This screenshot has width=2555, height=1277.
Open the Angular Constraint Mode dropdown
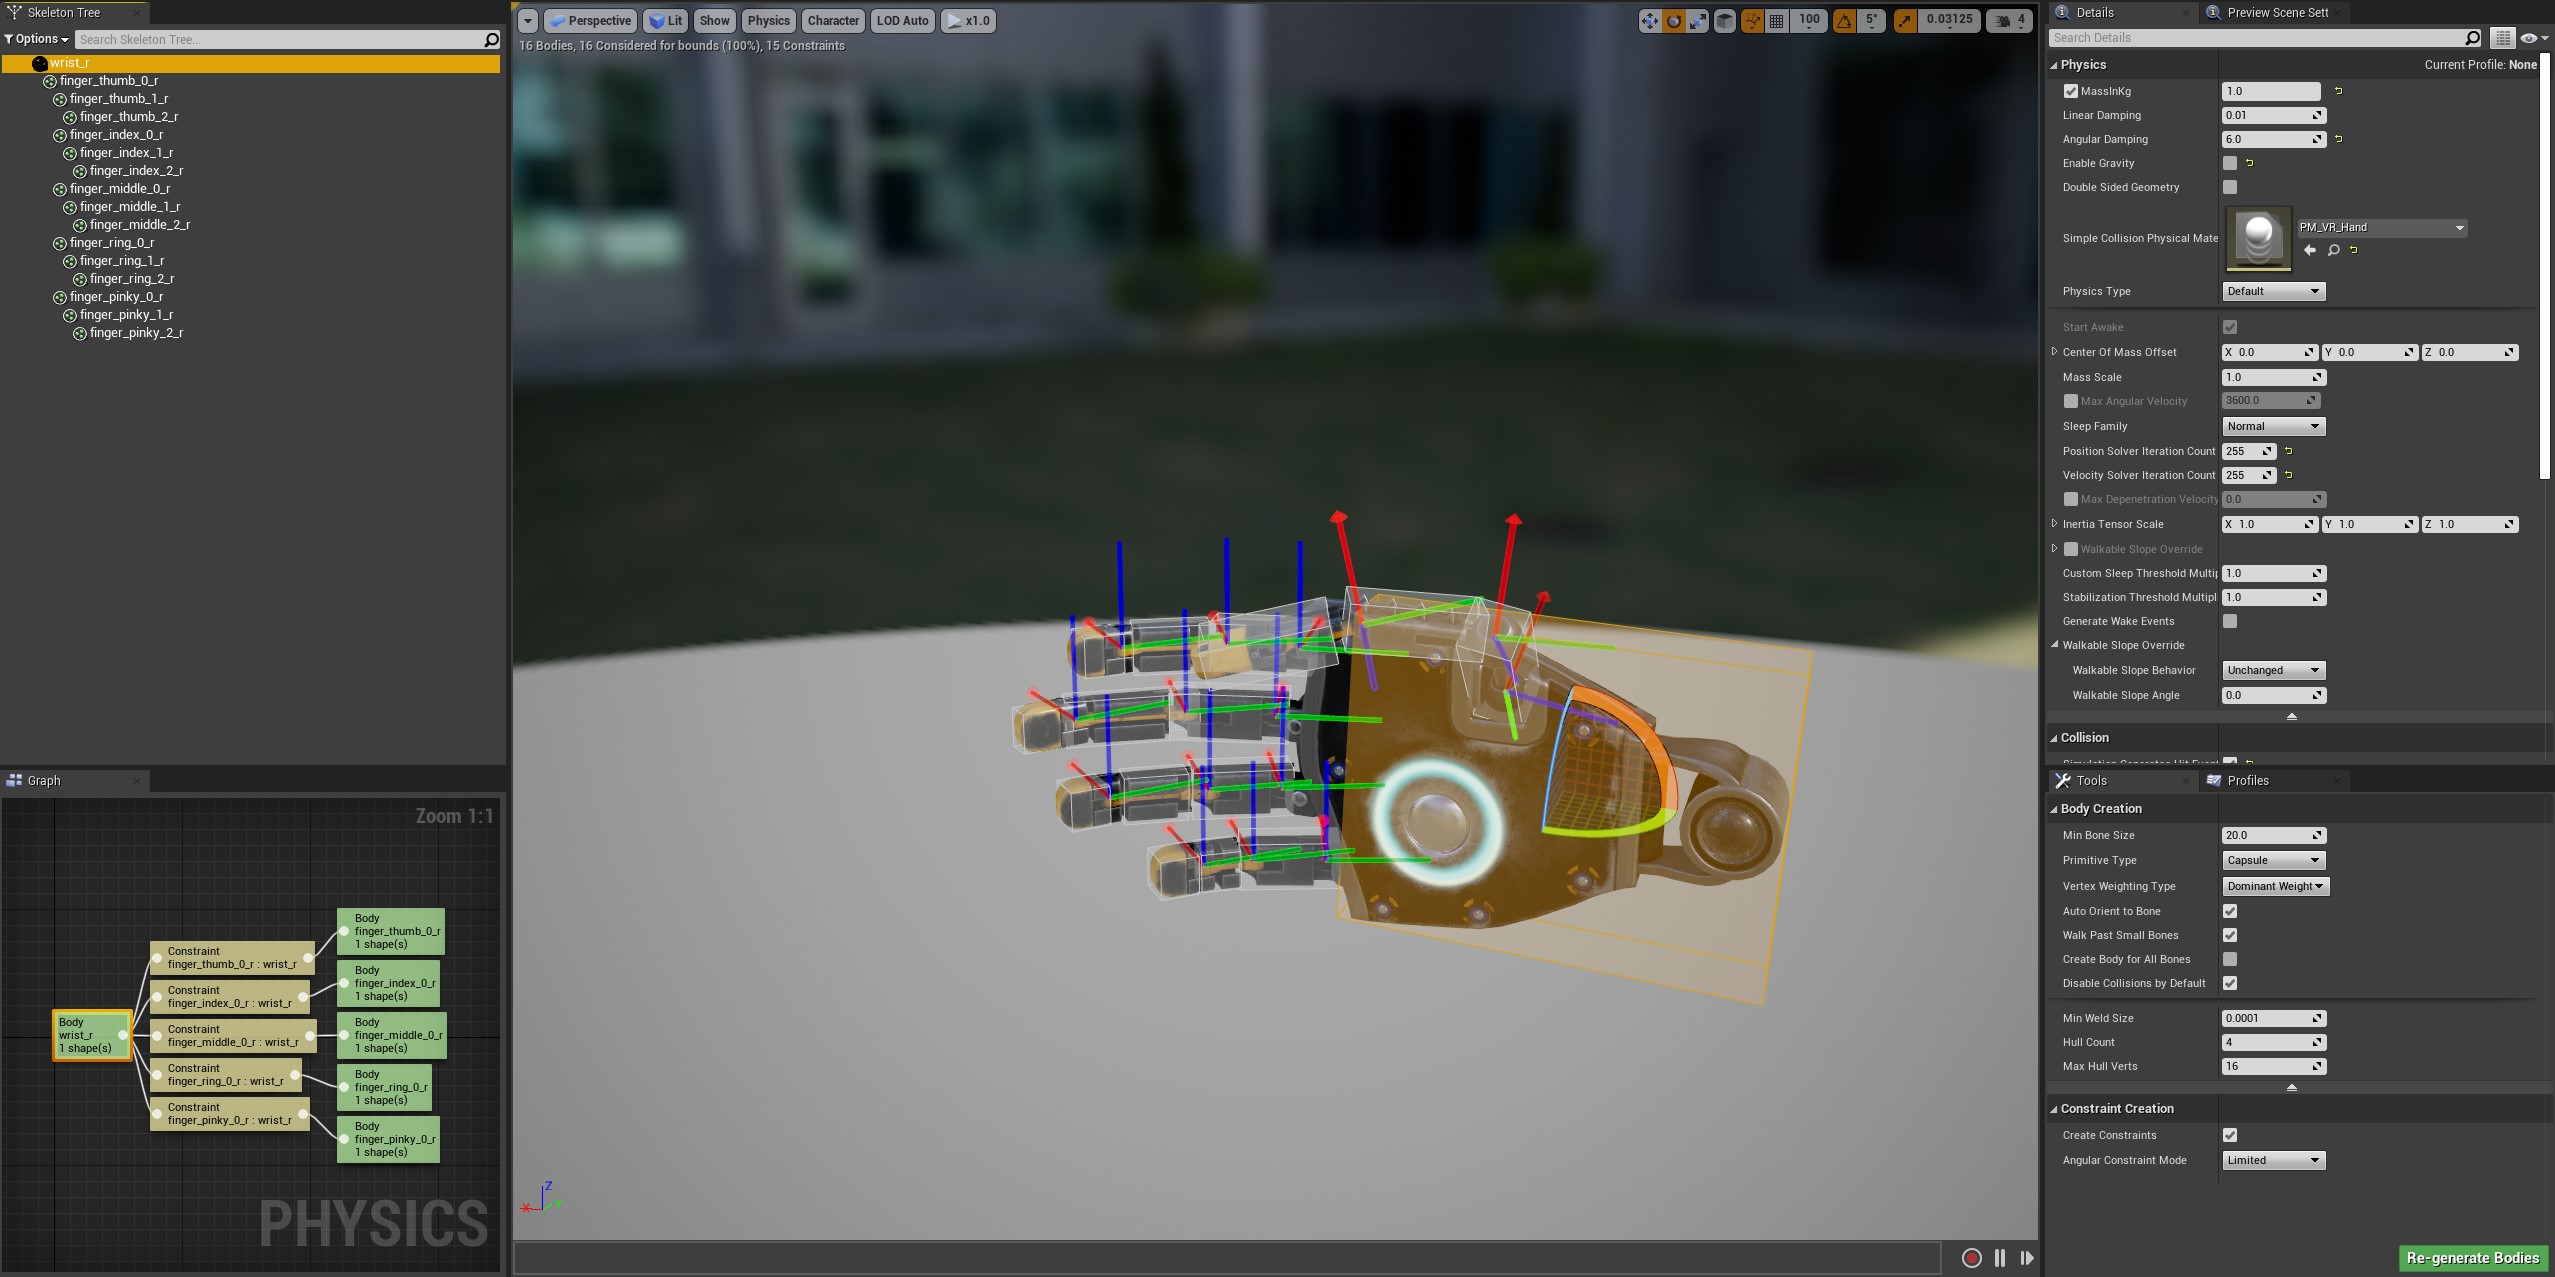pos(2273,1160)
